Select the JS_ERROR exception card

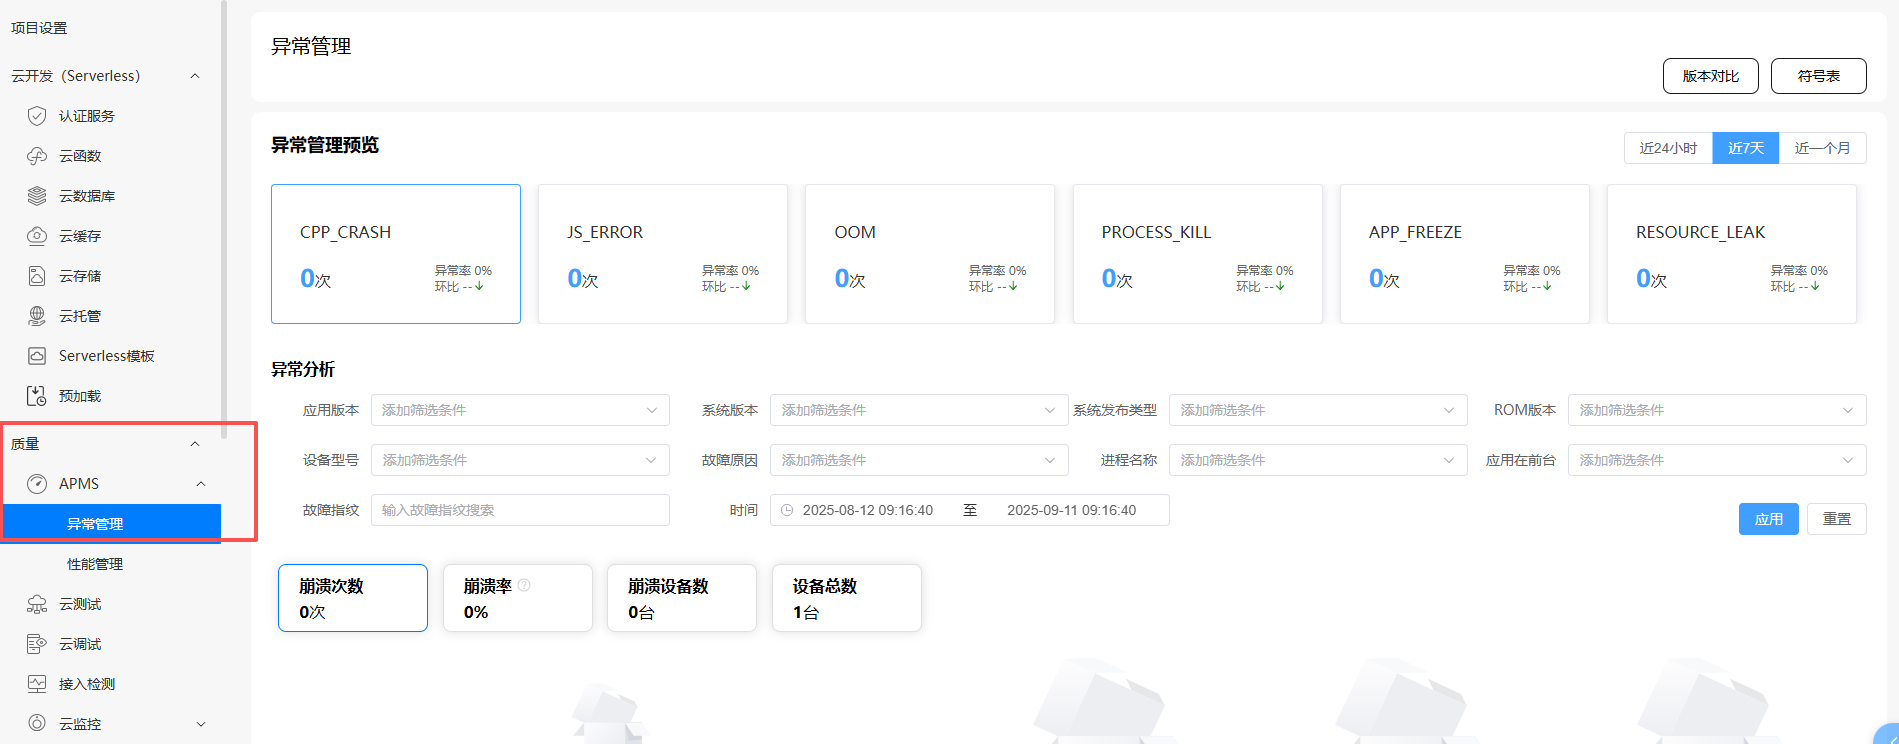pos(662,254)
